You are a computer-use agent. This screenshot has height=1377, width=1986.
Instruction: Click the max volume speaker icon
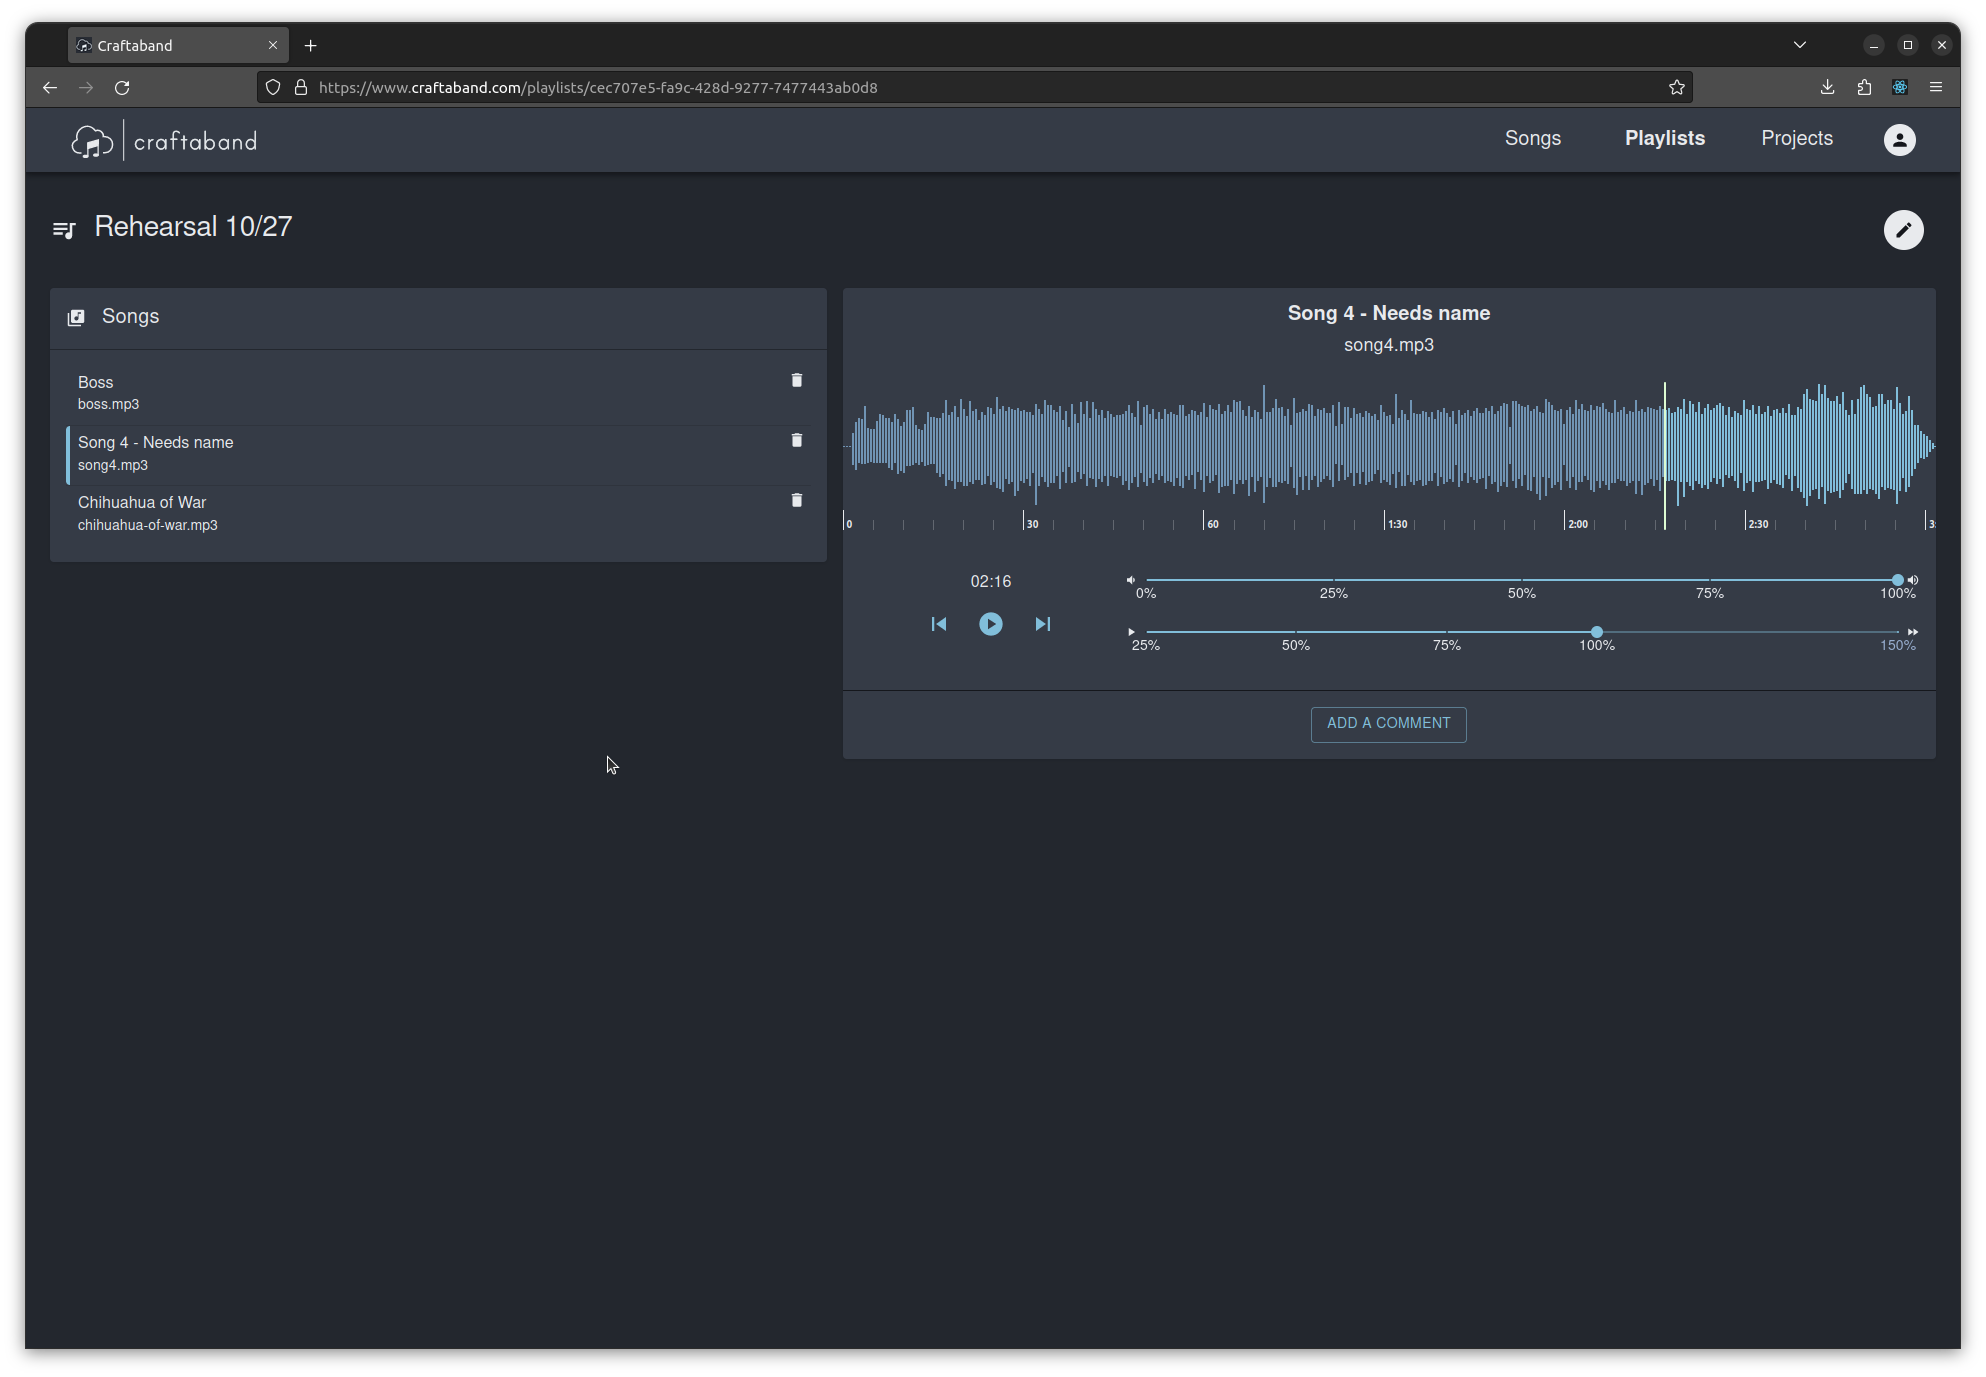(1912, 580)
